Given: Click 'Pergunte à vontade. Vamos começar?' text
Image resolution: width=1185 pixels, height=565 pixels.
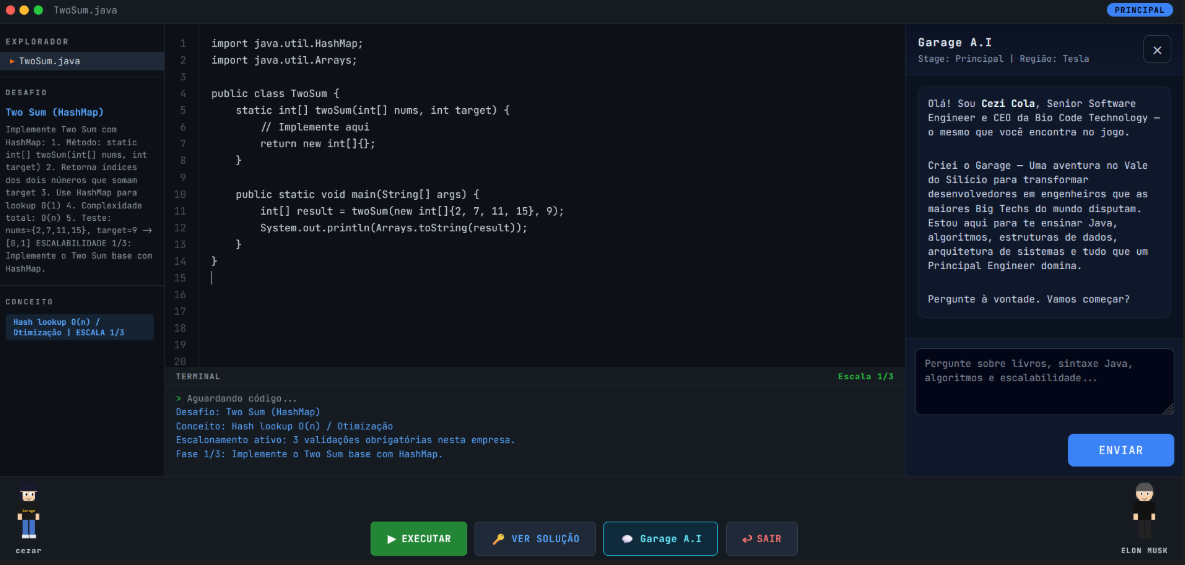Looking at the screenshot, I should coord(1029,298).
